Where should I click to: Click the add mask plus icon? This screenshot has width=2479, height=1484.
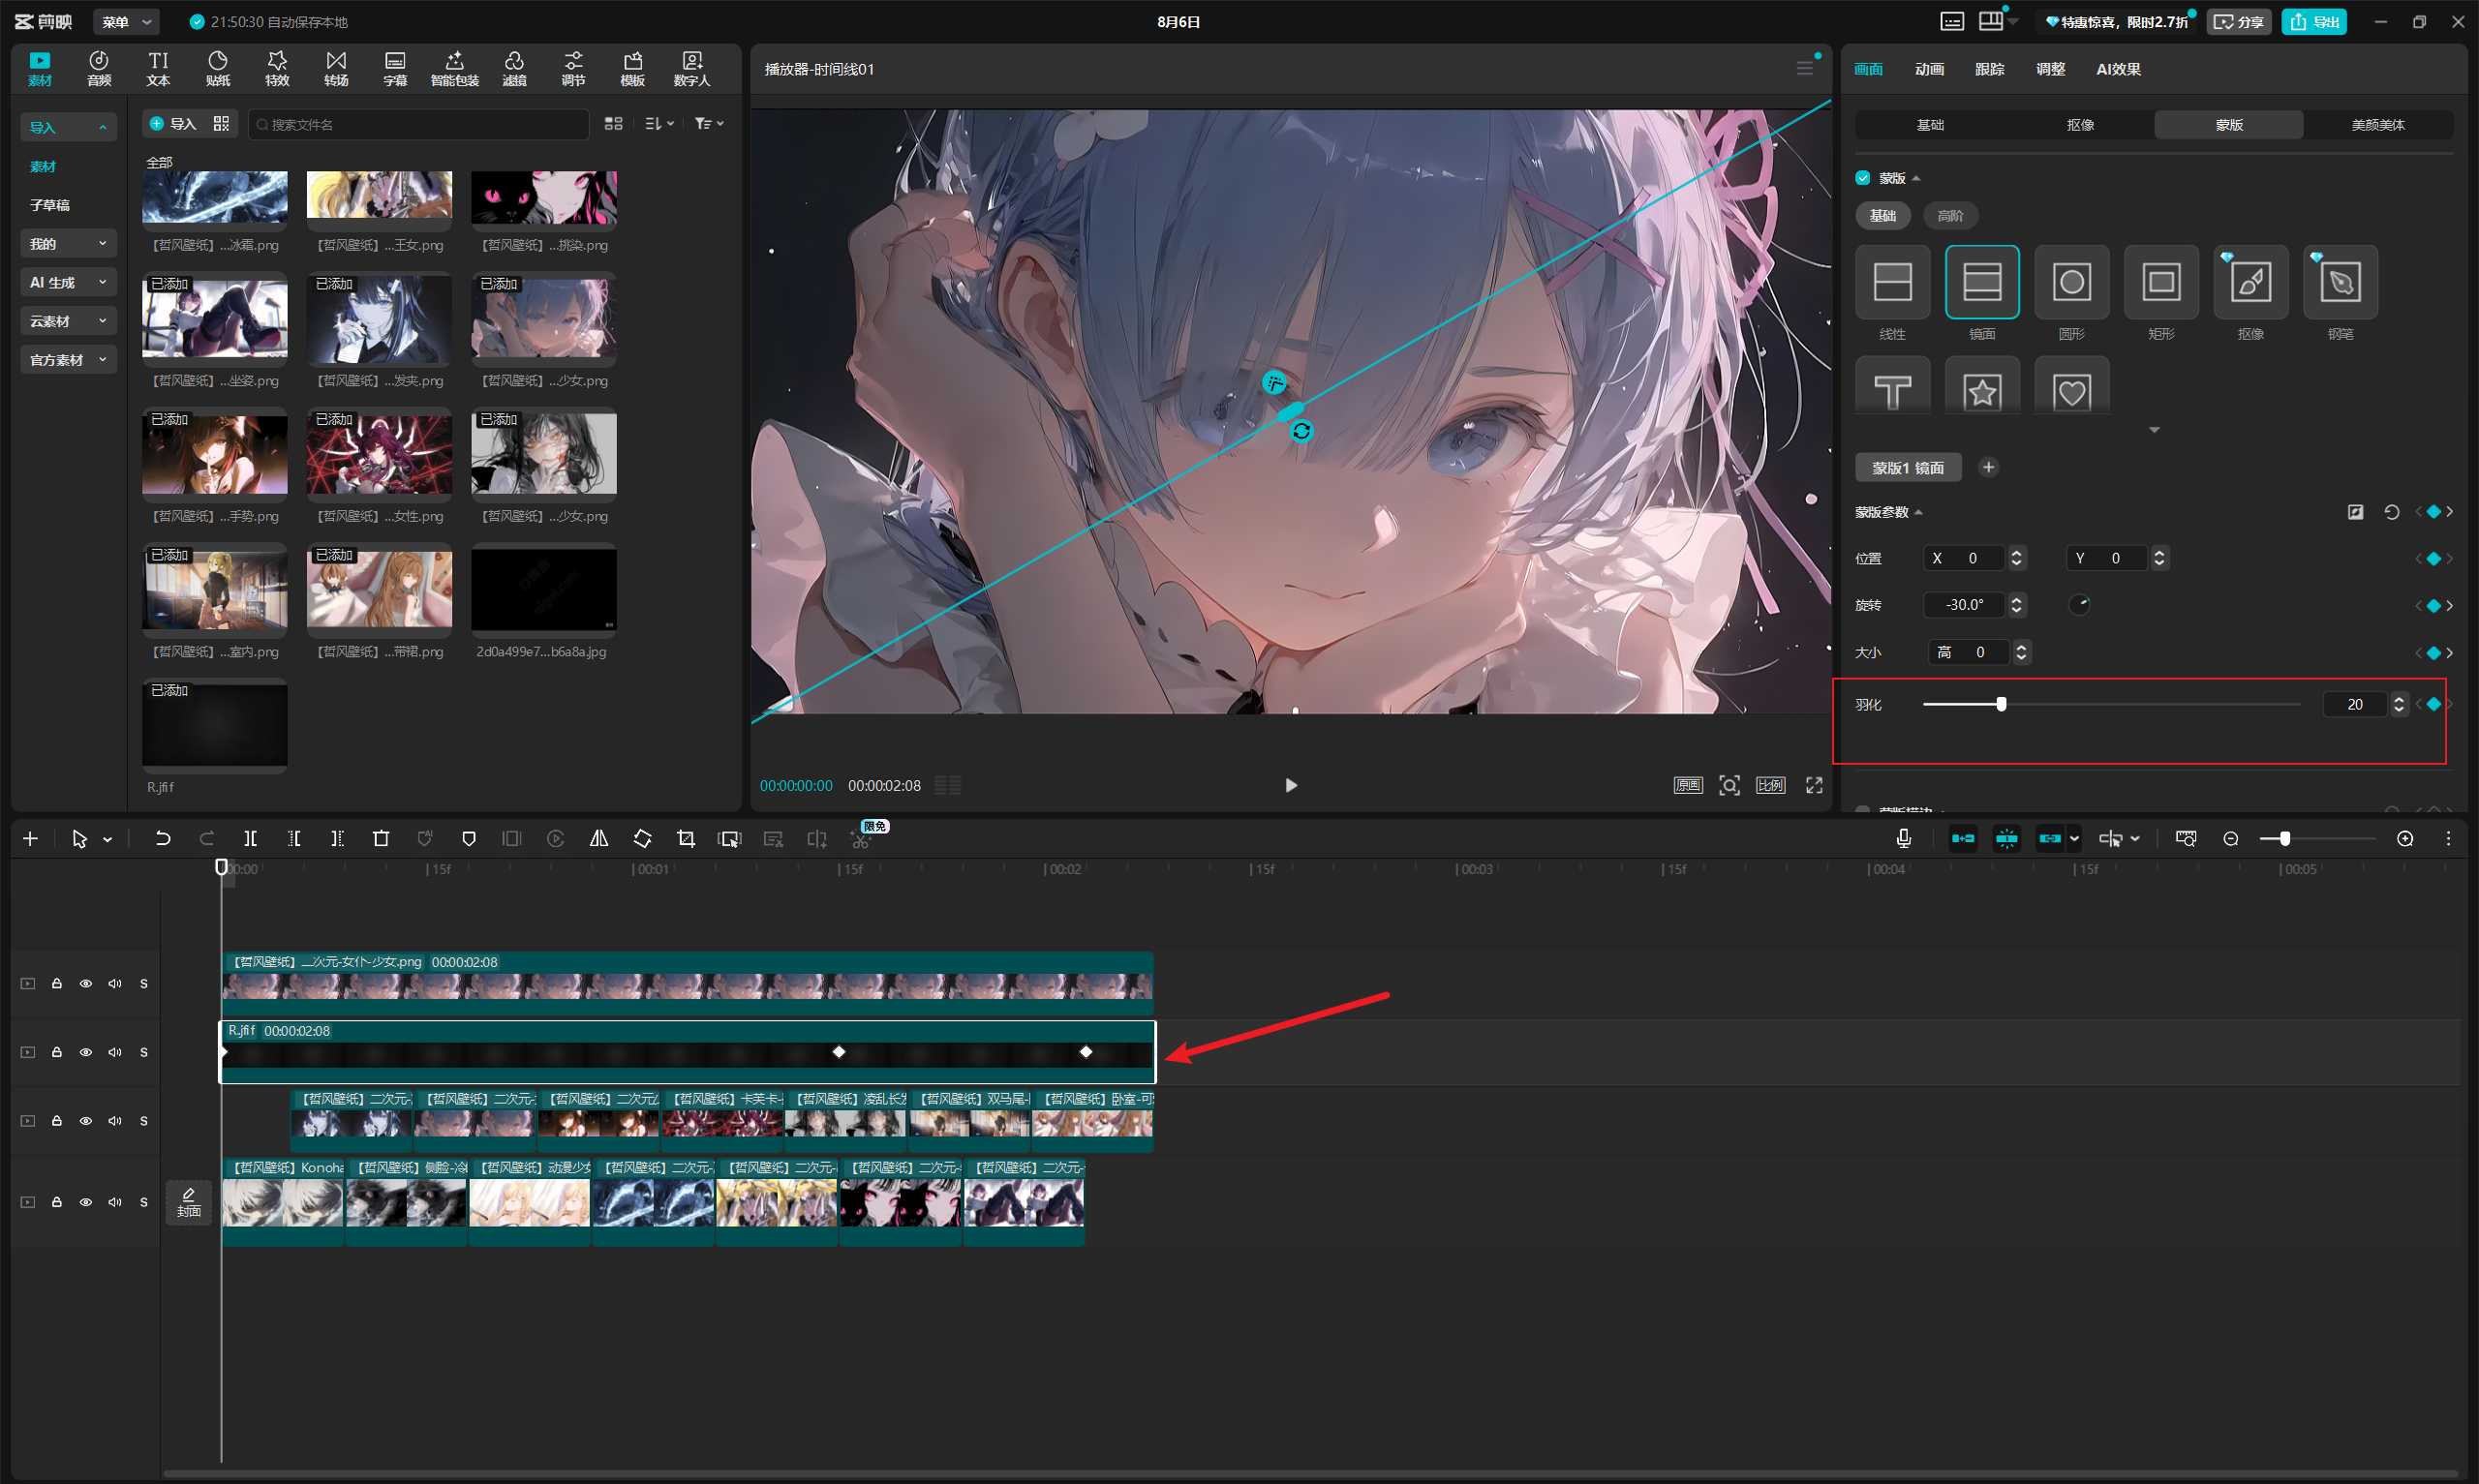coord(1989,467)
